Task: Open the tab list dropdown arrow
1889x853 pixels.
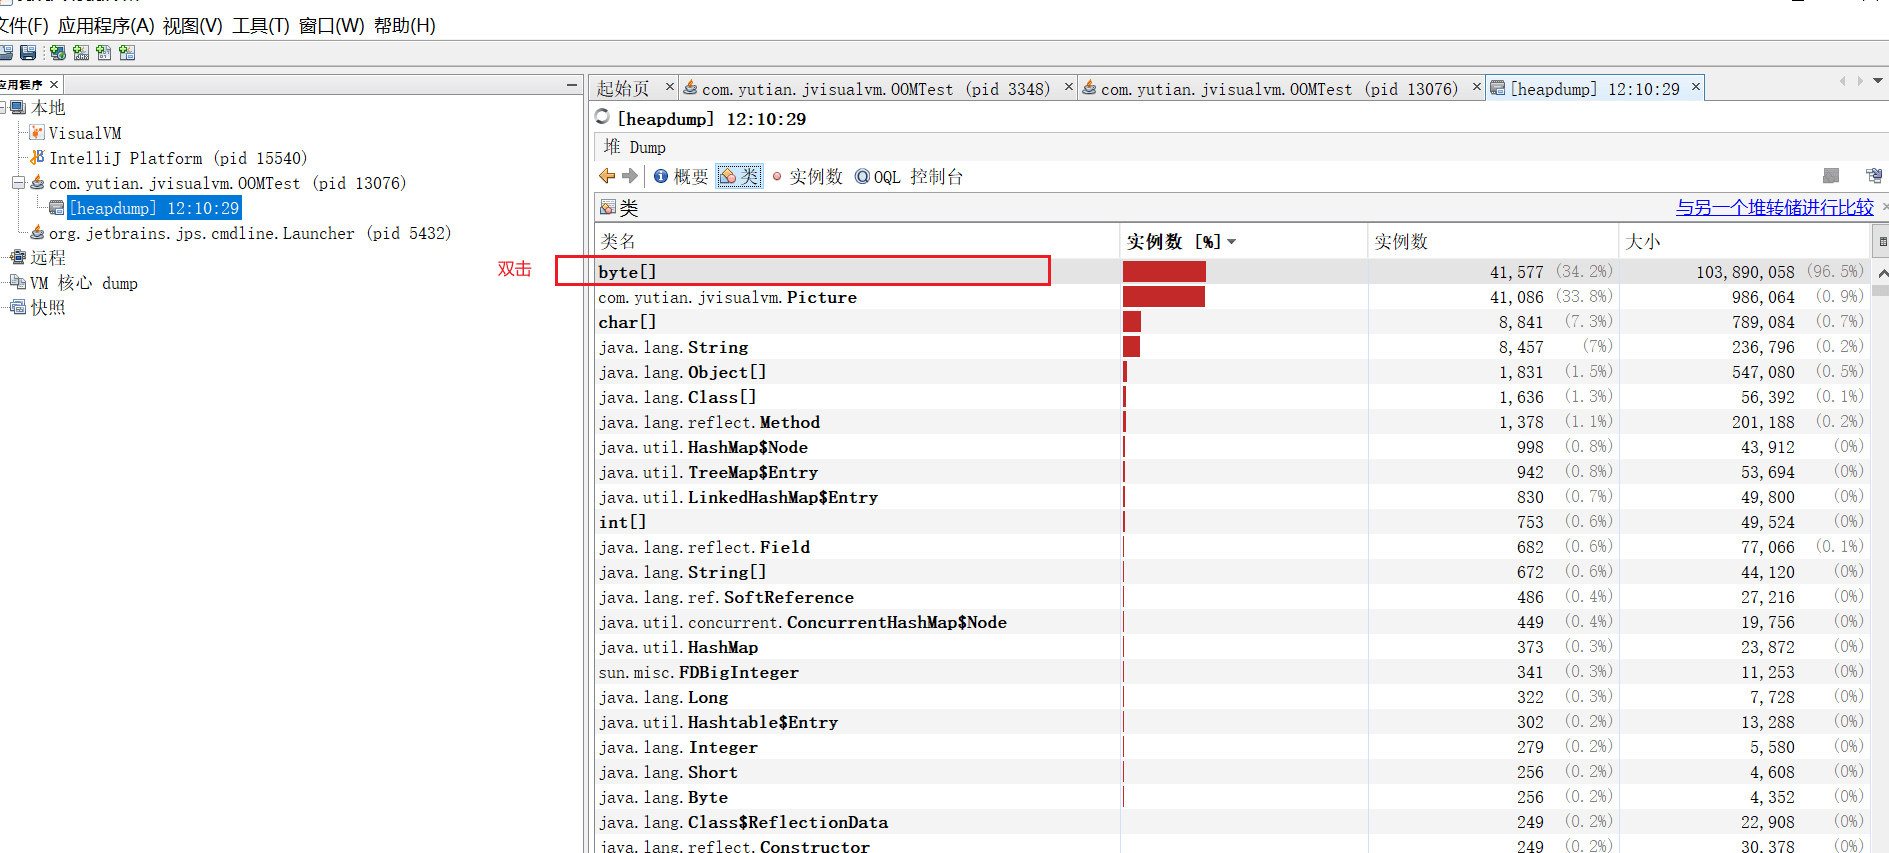Action: pyautogui.click(x=1878, y=81)
